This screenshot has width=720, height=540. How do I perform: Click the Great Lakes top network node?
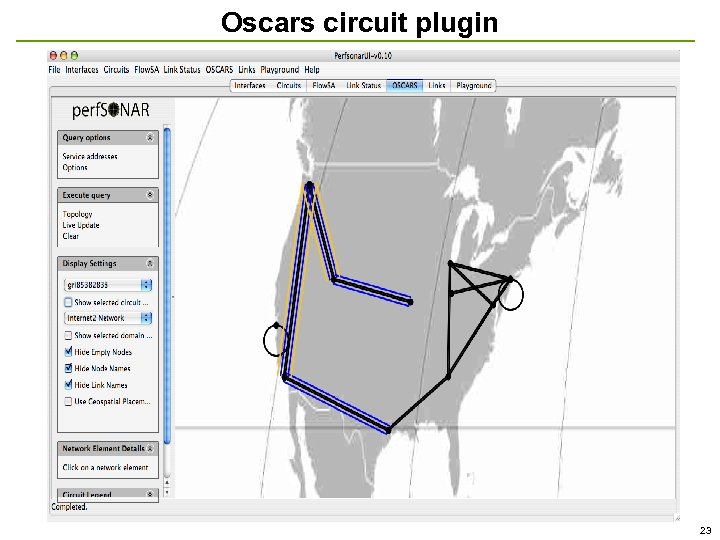pyautogui.click(x=450, y=263)
